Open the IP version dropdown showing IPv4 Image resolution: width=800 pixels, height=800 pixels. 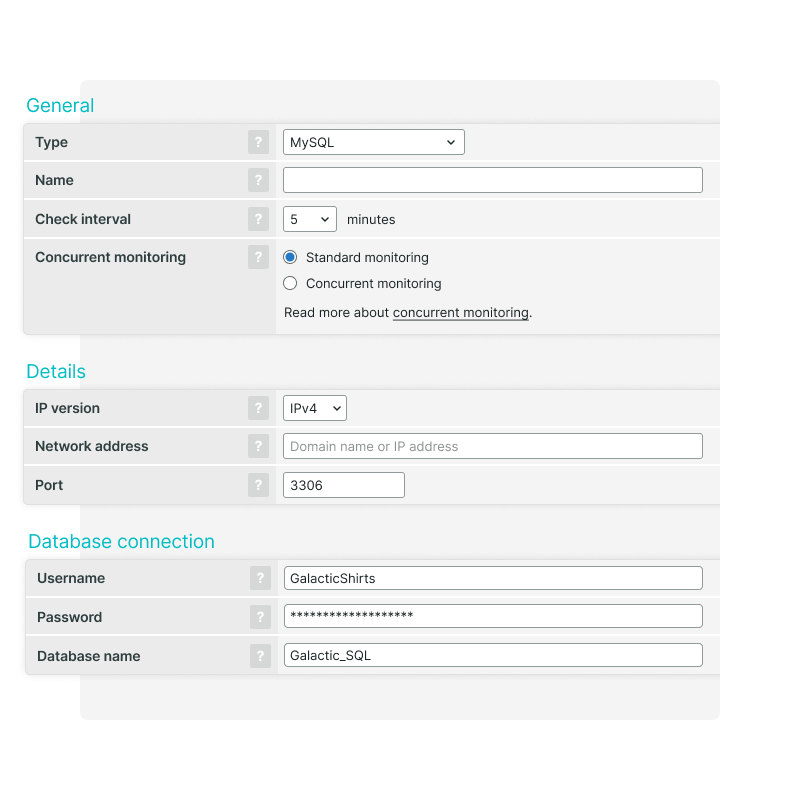click(315, 408)
